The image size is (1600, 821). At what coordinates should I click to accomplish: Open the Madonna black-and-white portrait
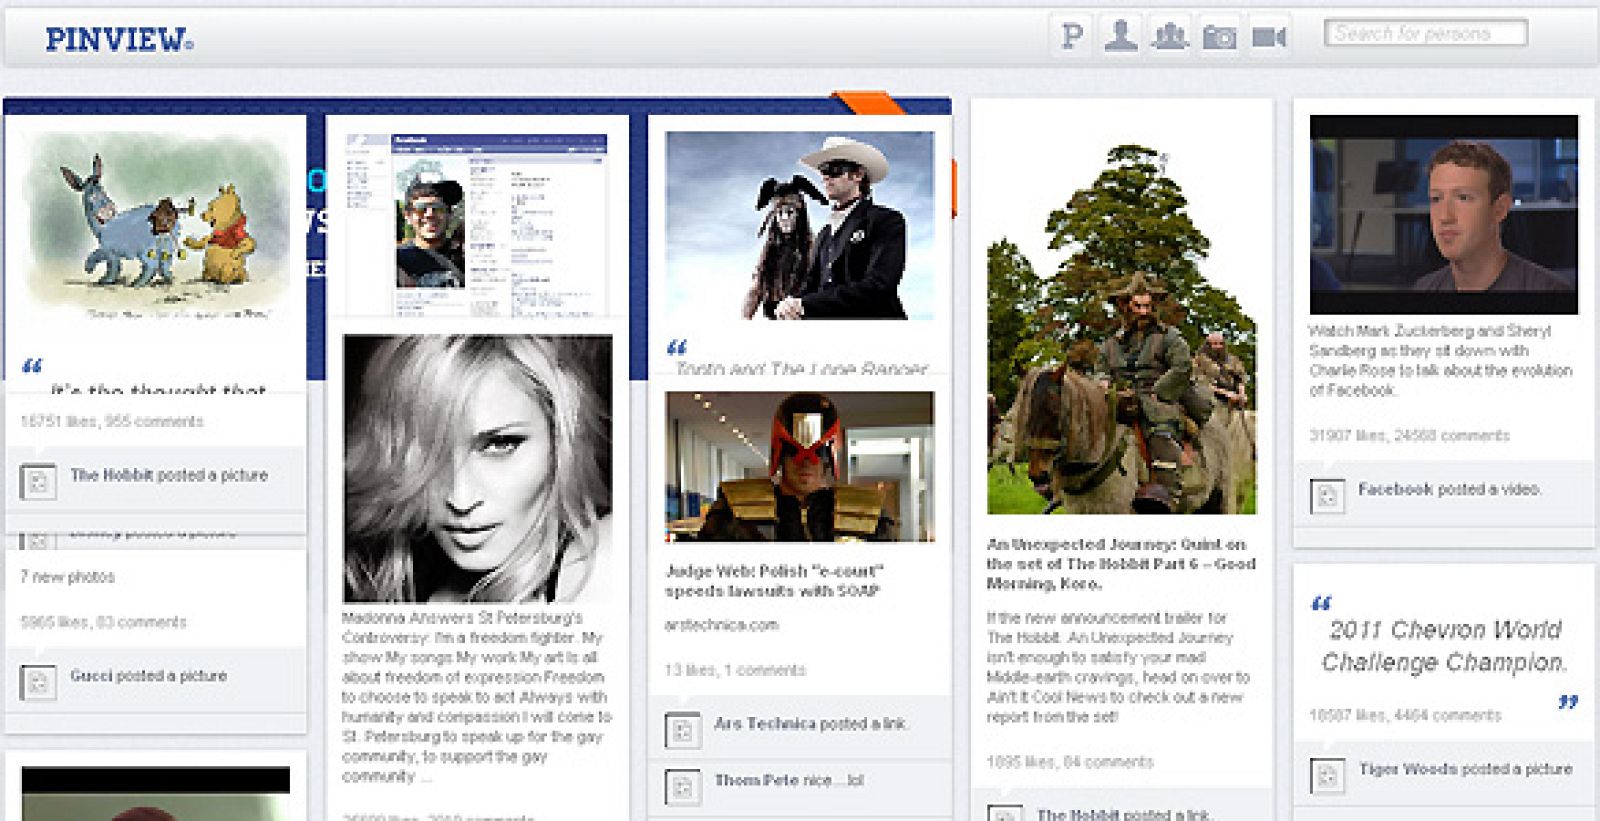(x=477, y=468)
